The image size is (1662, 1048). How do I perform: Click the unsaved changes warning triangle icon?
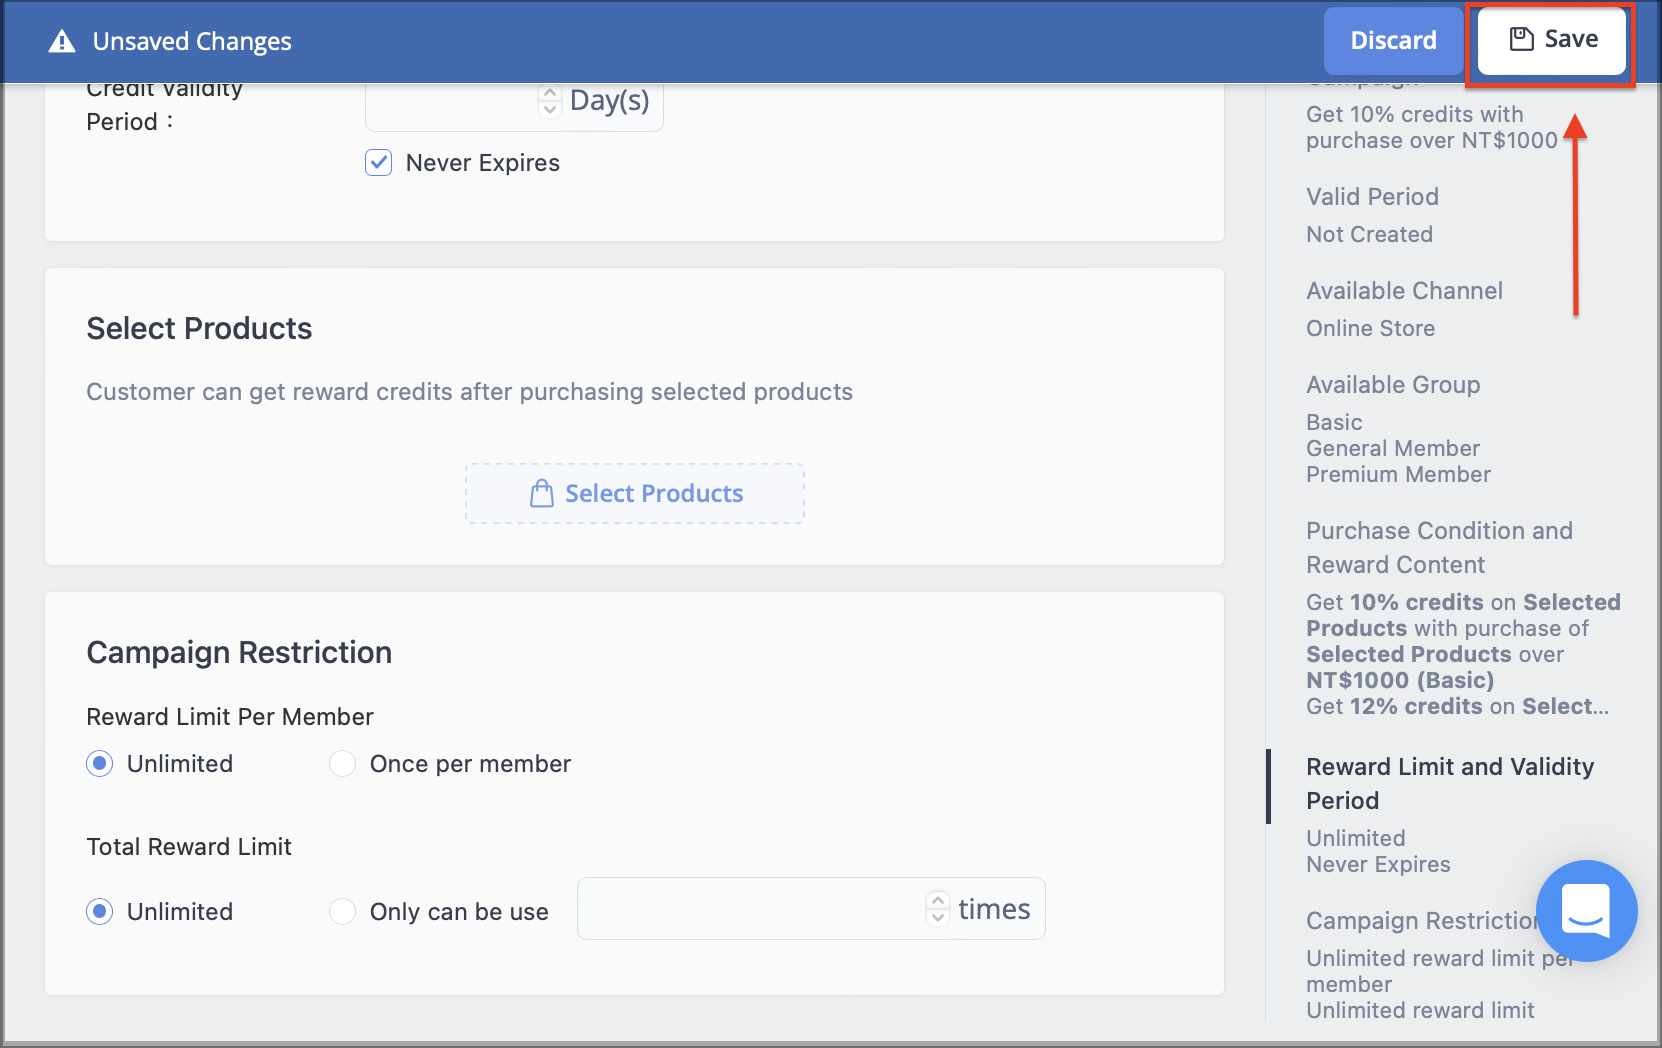coord(62,41)
